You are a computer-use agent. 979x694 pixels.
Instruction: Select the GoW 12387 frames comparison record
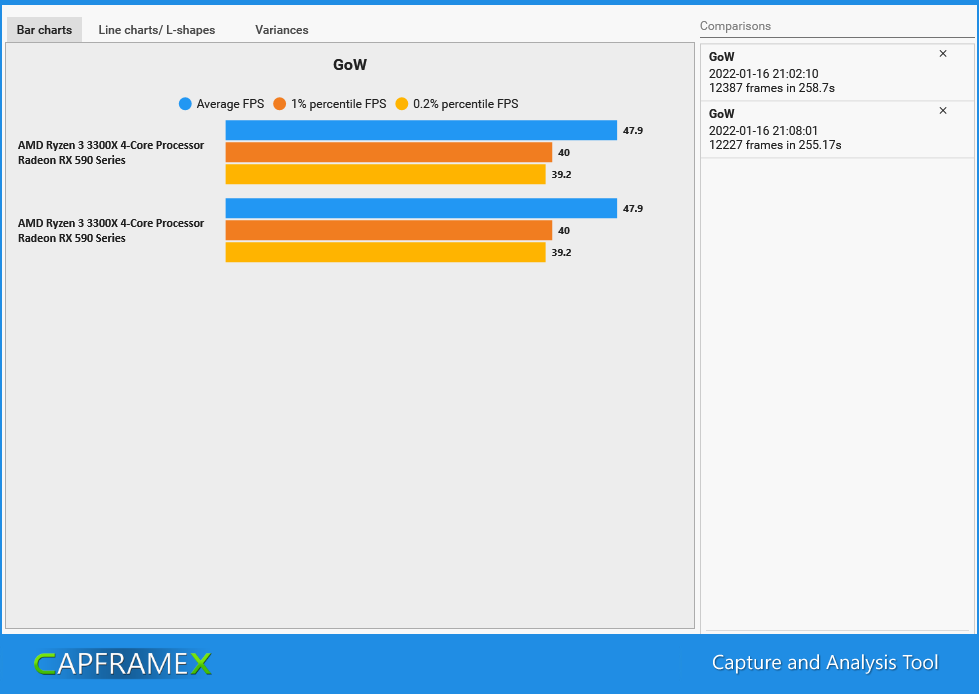coord(837,72)
